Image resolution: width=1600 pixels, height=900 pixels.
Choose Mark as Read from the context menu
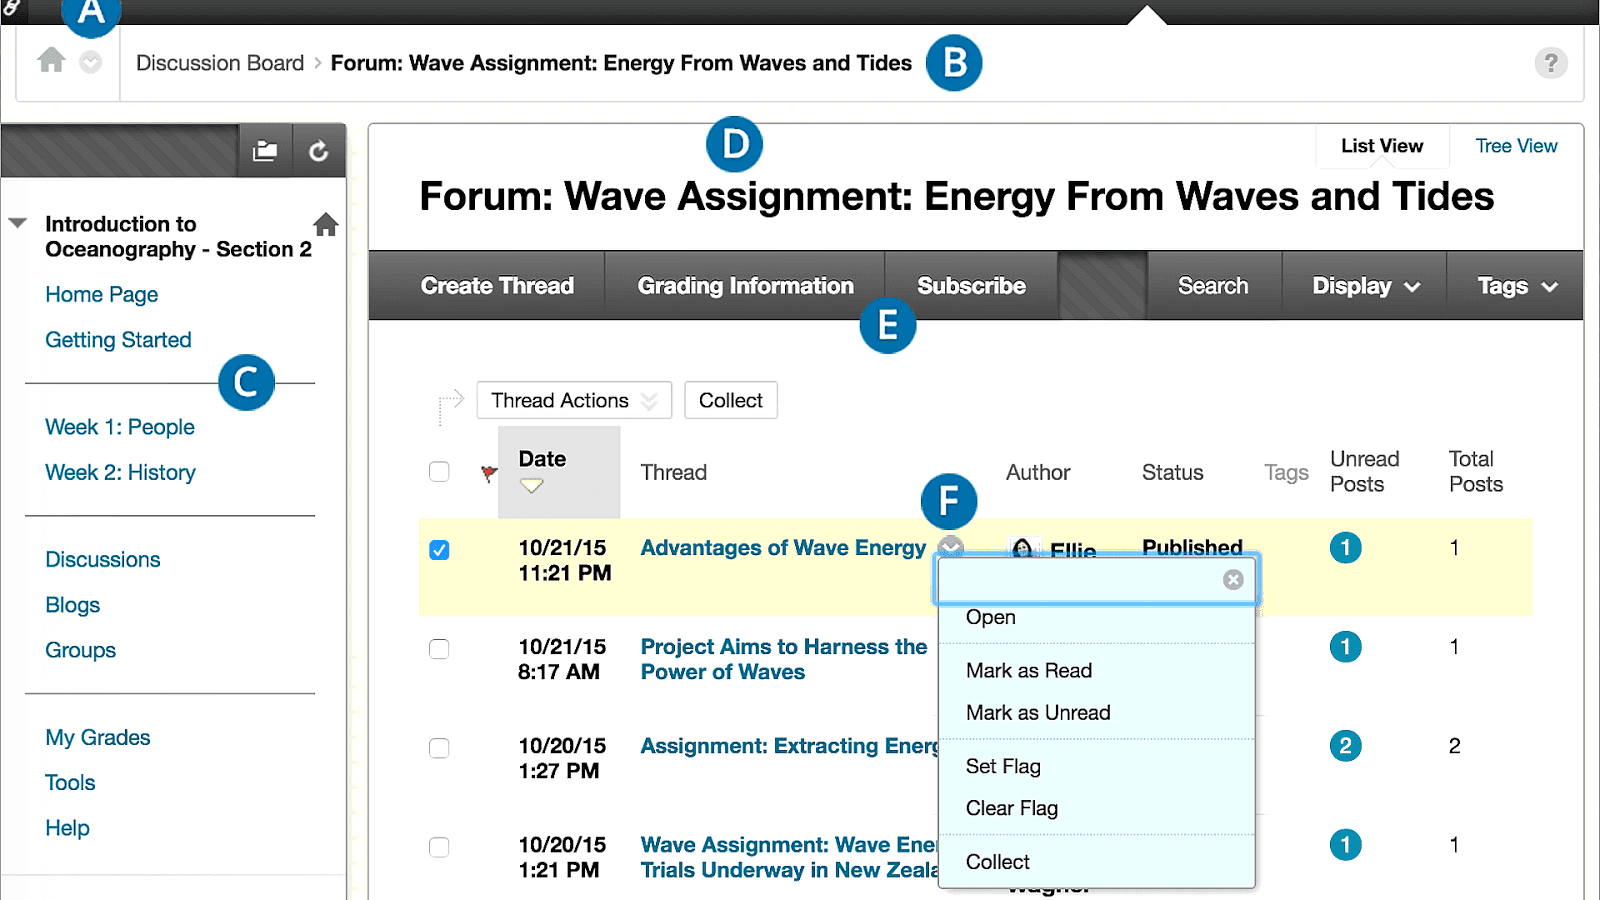1028,670
